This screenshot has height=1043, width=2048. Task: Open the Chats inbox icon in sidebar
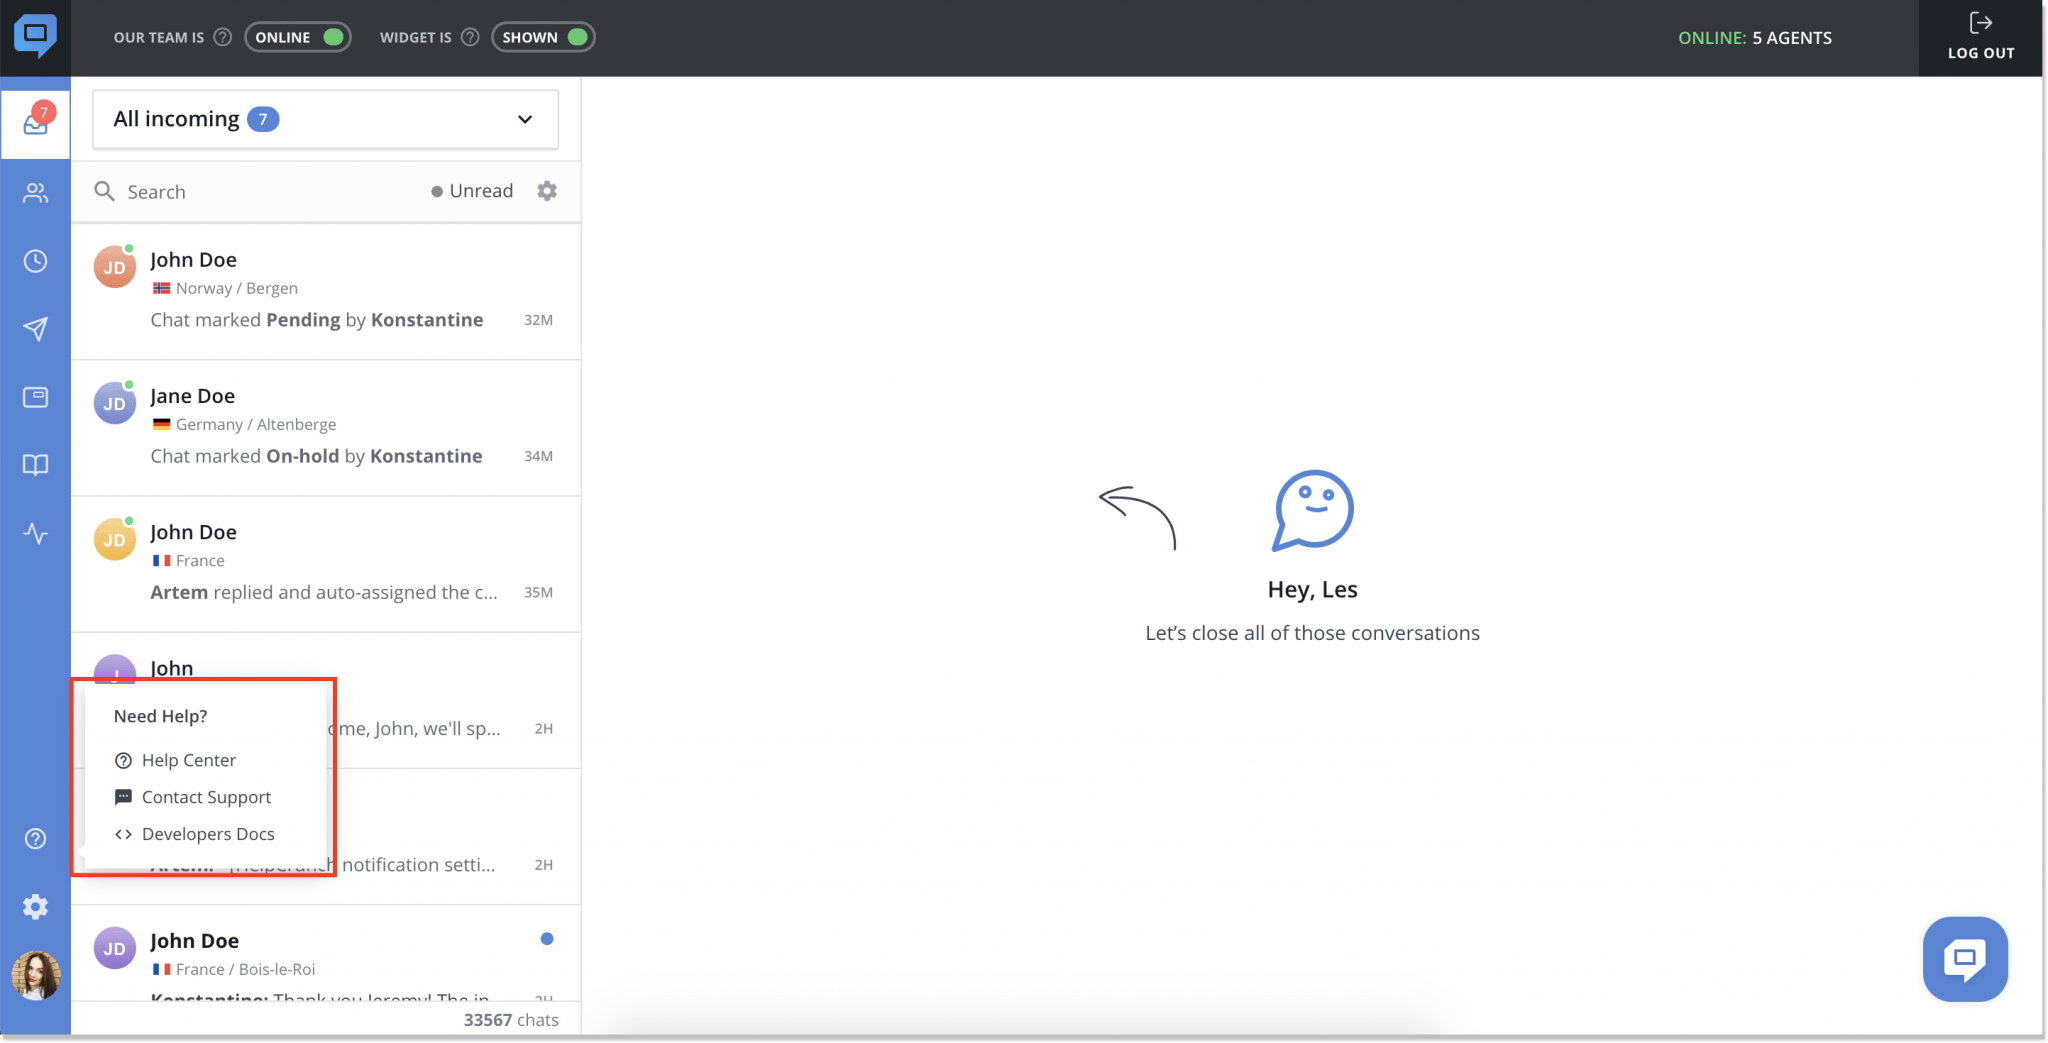click(x=35, y=122)
